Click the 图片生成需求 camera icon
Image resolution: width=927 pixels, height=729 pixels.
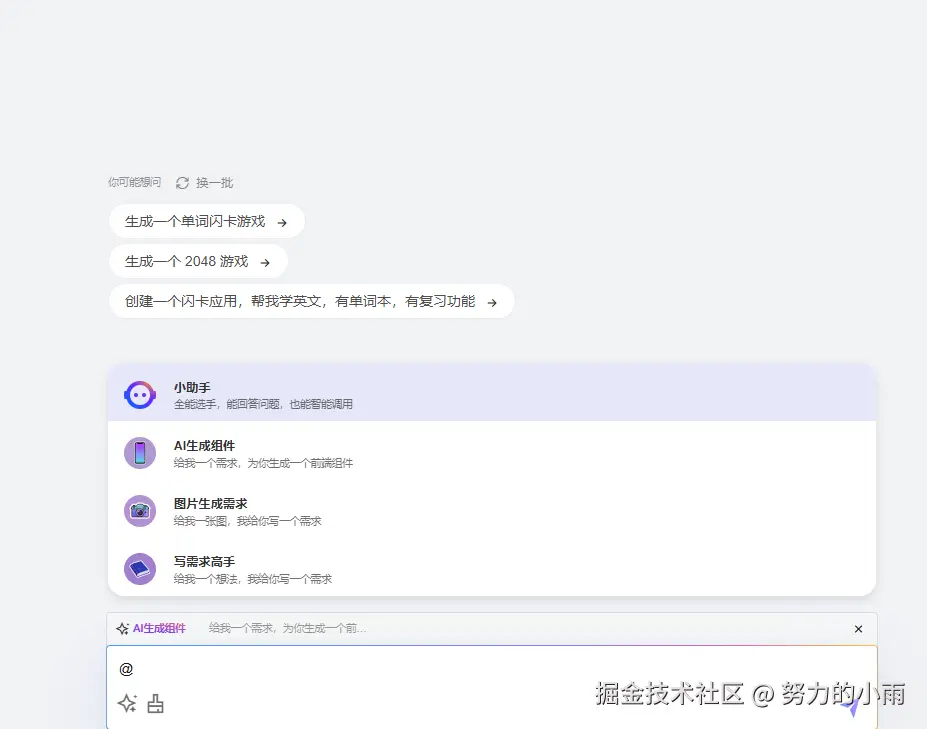(x=139, y=510)
